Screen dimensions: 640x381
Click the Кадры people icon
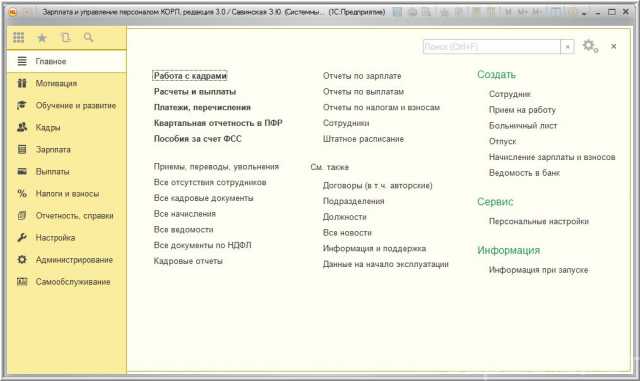(x=22, y=127)
